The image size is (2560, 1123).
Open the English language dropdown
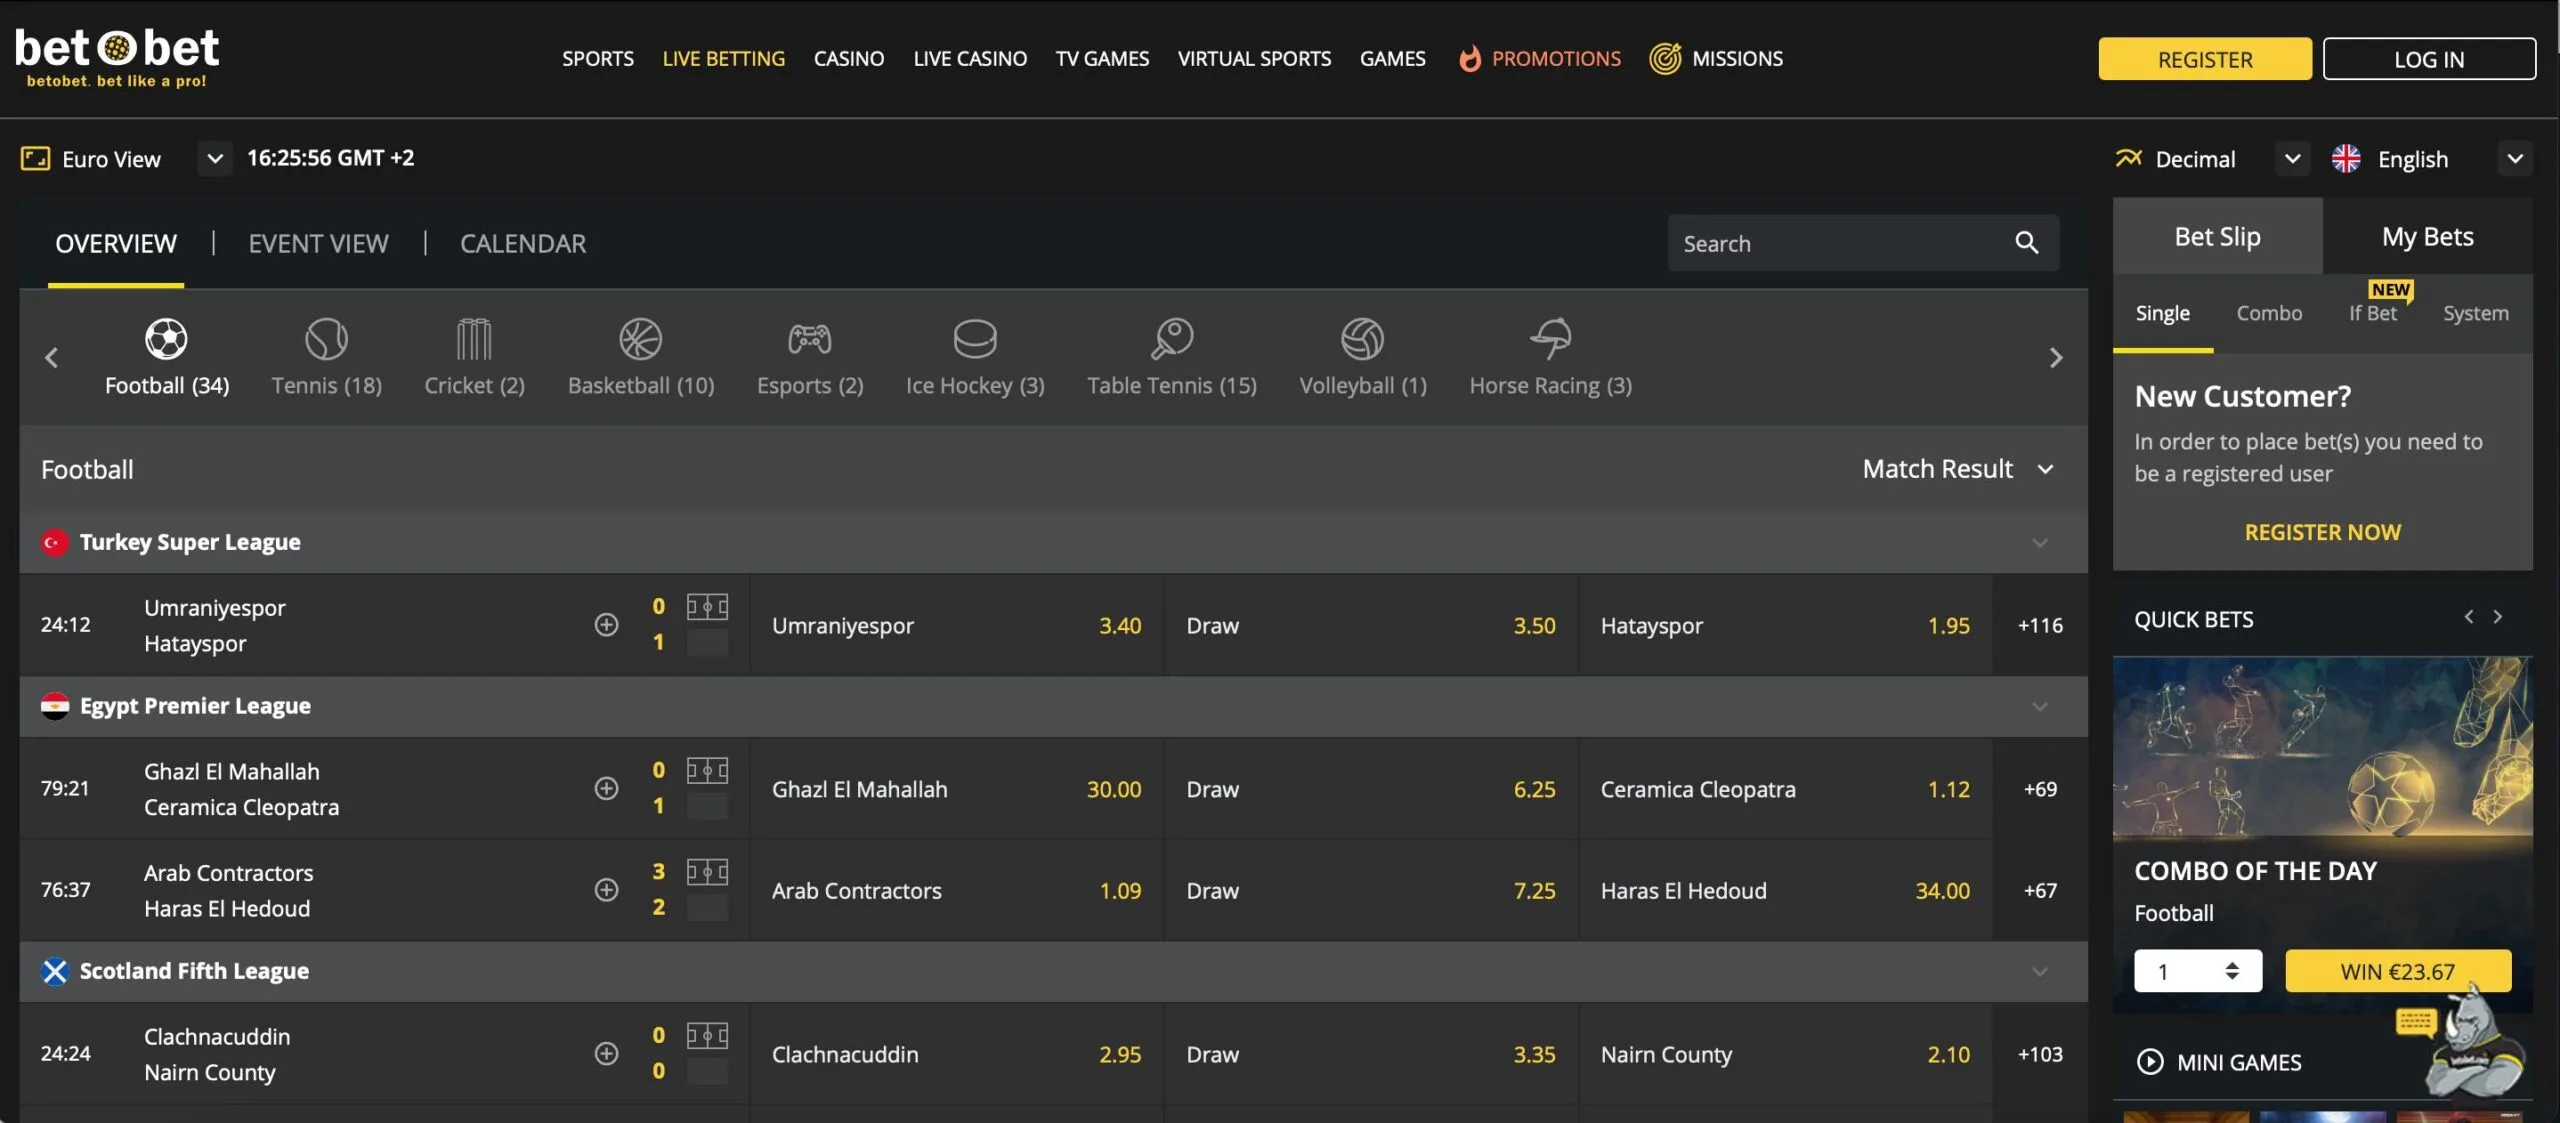pyautogui.click(x=2515, y=159)
